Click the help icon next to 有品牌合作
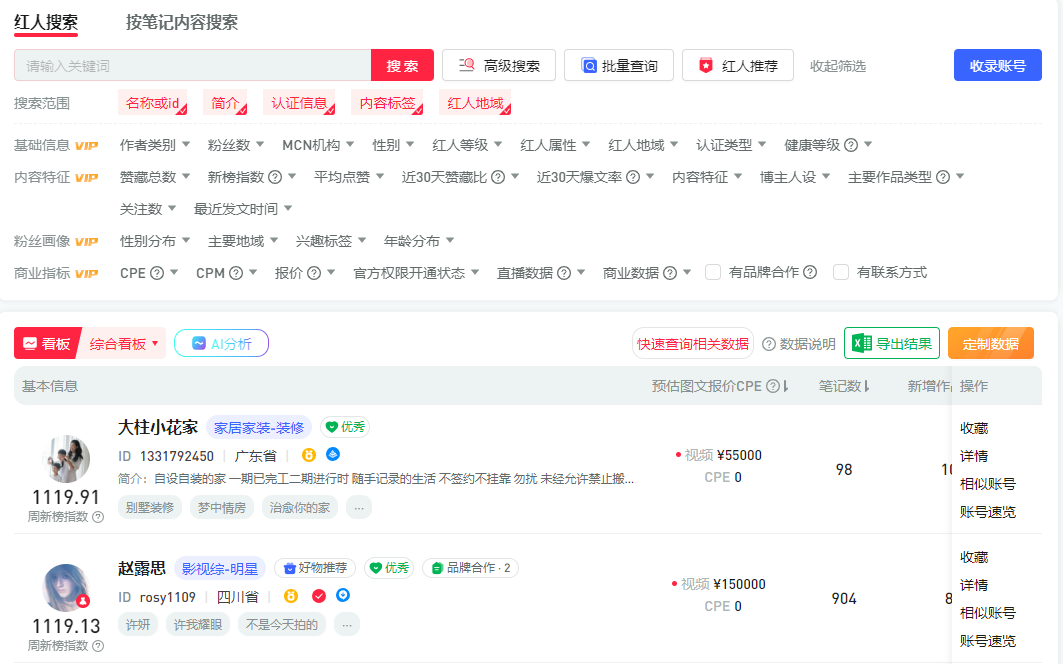The width and height of the screenshot is (1063, 664). click(x=810, y=272)
